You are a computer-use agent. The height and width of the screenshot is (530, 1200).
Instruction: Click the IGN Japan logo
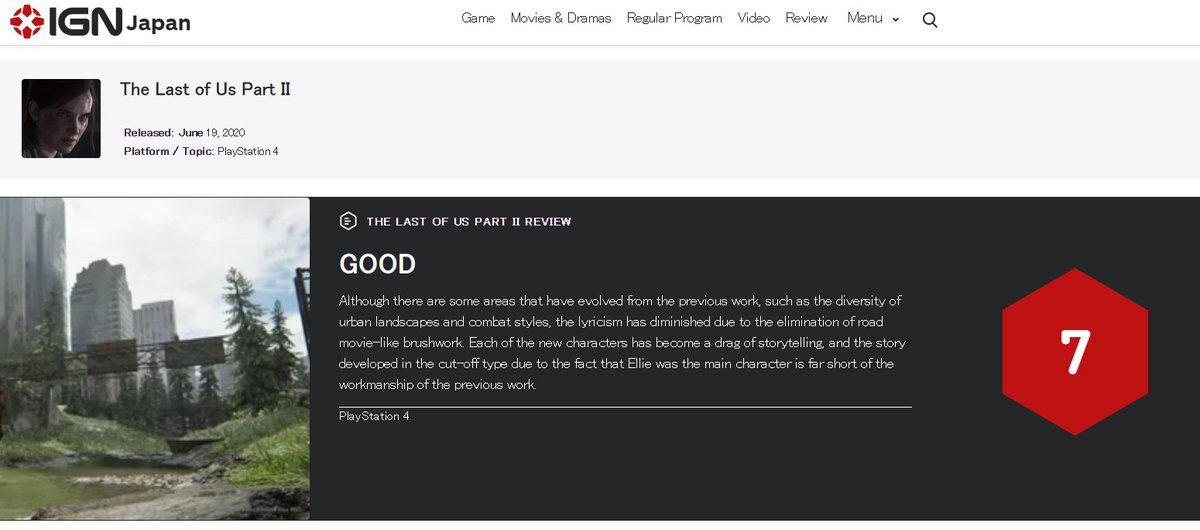100,21
